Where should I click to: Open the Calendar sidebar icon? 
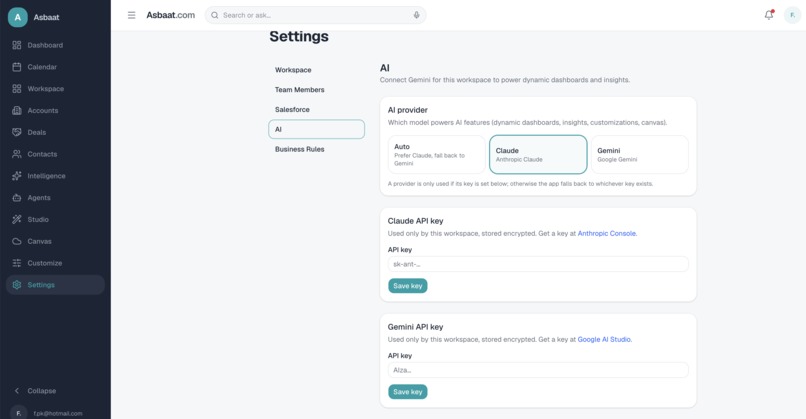point(17,67)
